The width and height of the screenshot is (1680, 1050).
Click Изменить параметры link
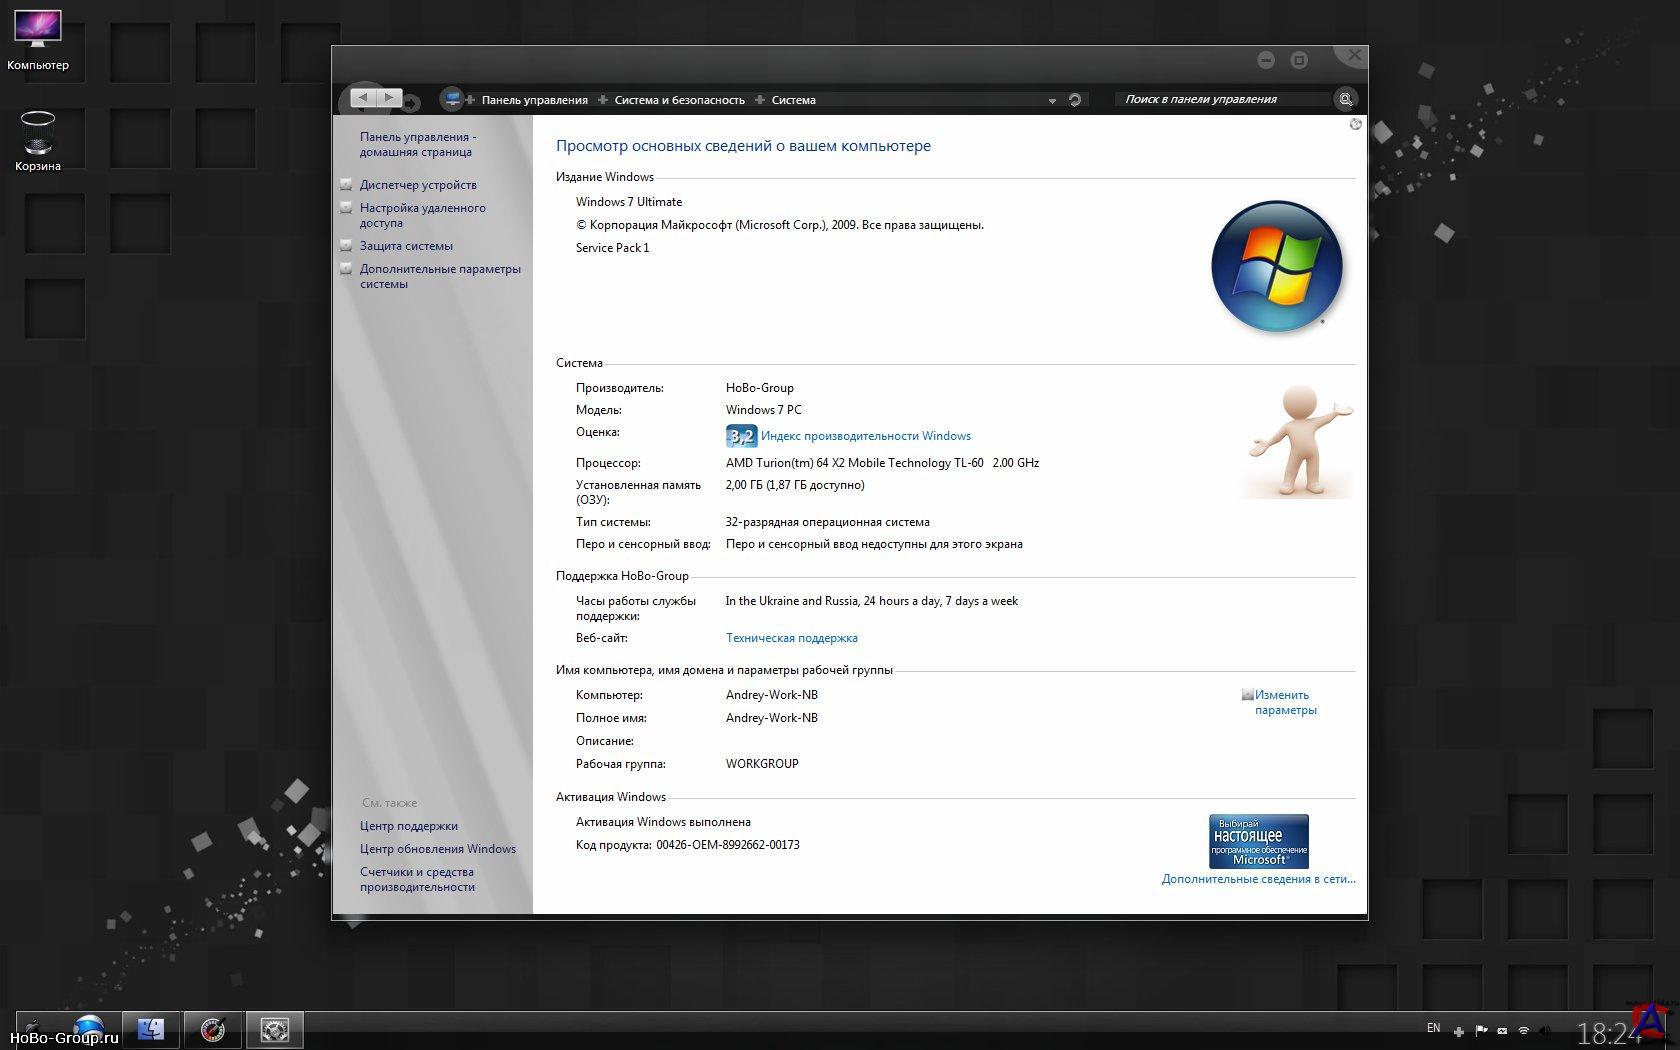[1284, 702]
